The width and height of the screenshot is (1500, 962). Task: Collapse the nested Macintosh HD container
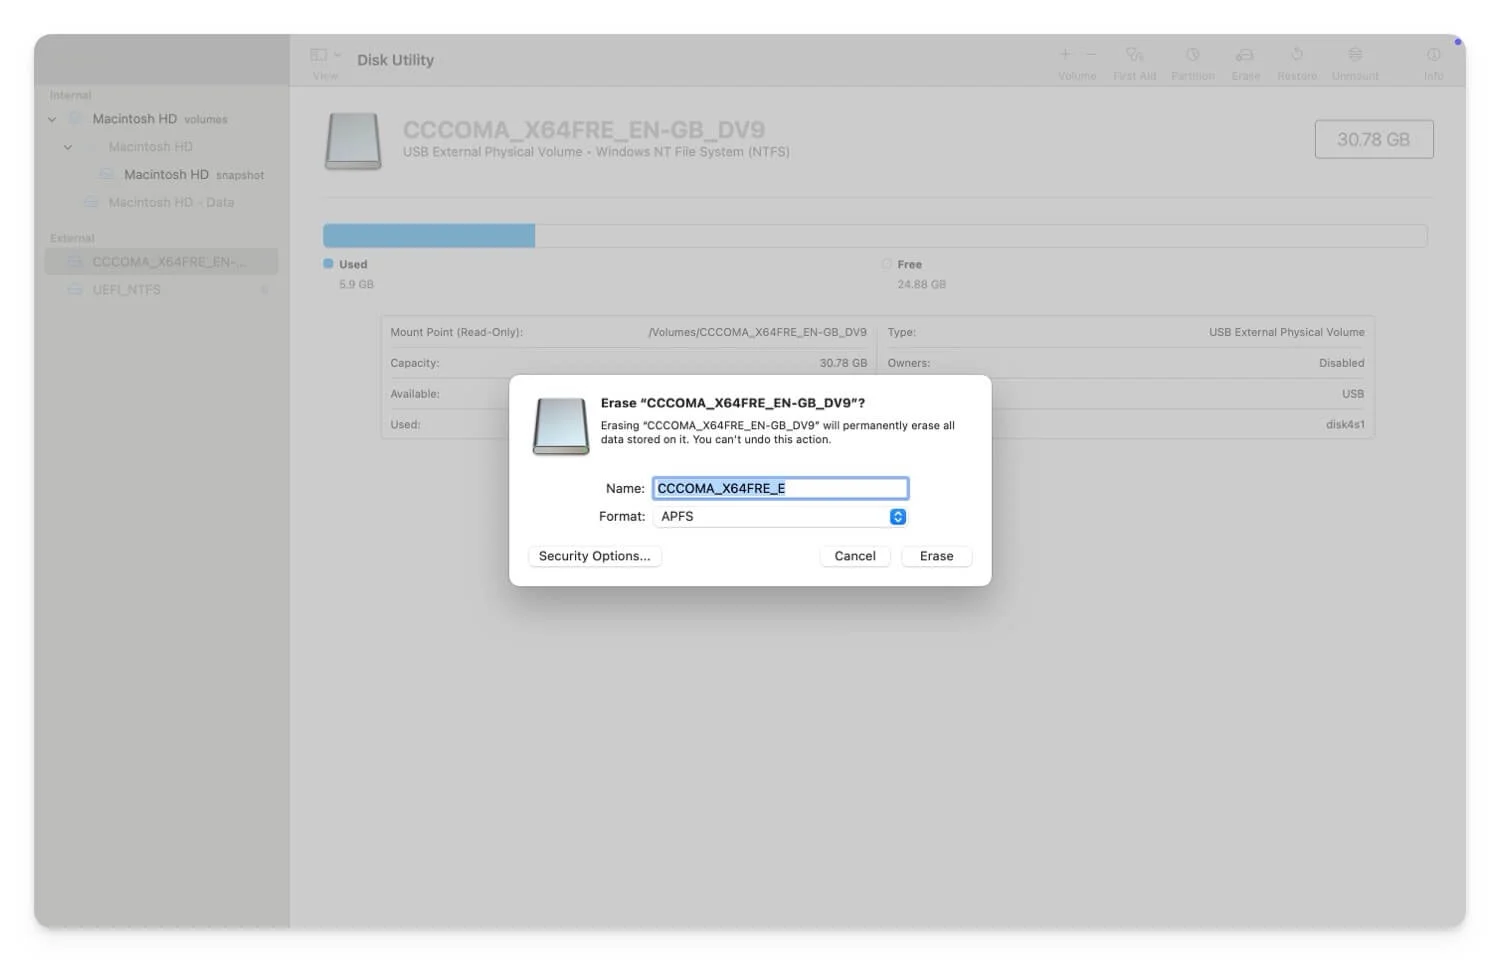coord(68,147)
